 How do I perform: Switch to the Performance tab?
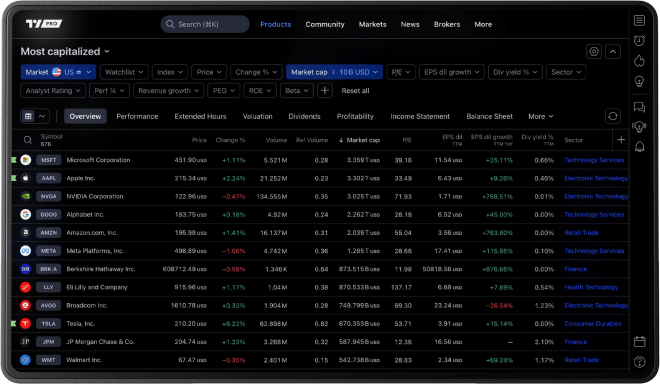tap(137, 116)
